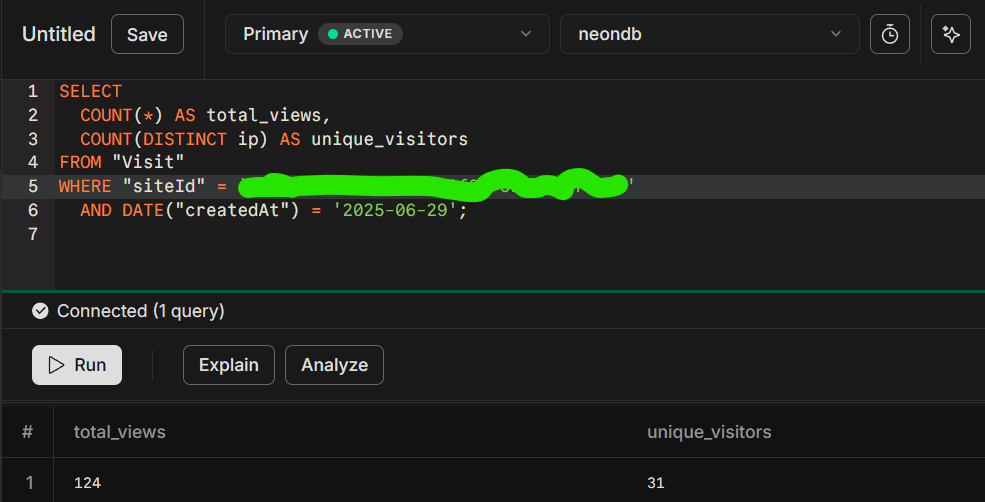The height and width of the screenshot is (502, 985).
Task: Click the AI sparkle assistant icon
Action: (950, 34)
